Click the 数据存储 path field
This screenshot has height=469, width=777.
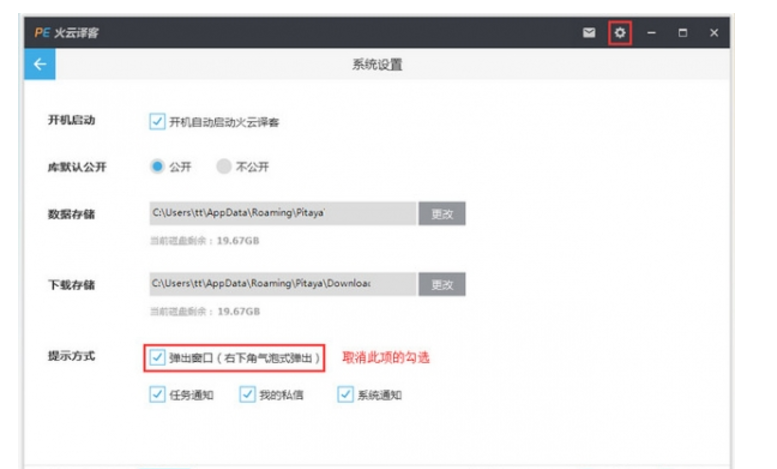282,213
